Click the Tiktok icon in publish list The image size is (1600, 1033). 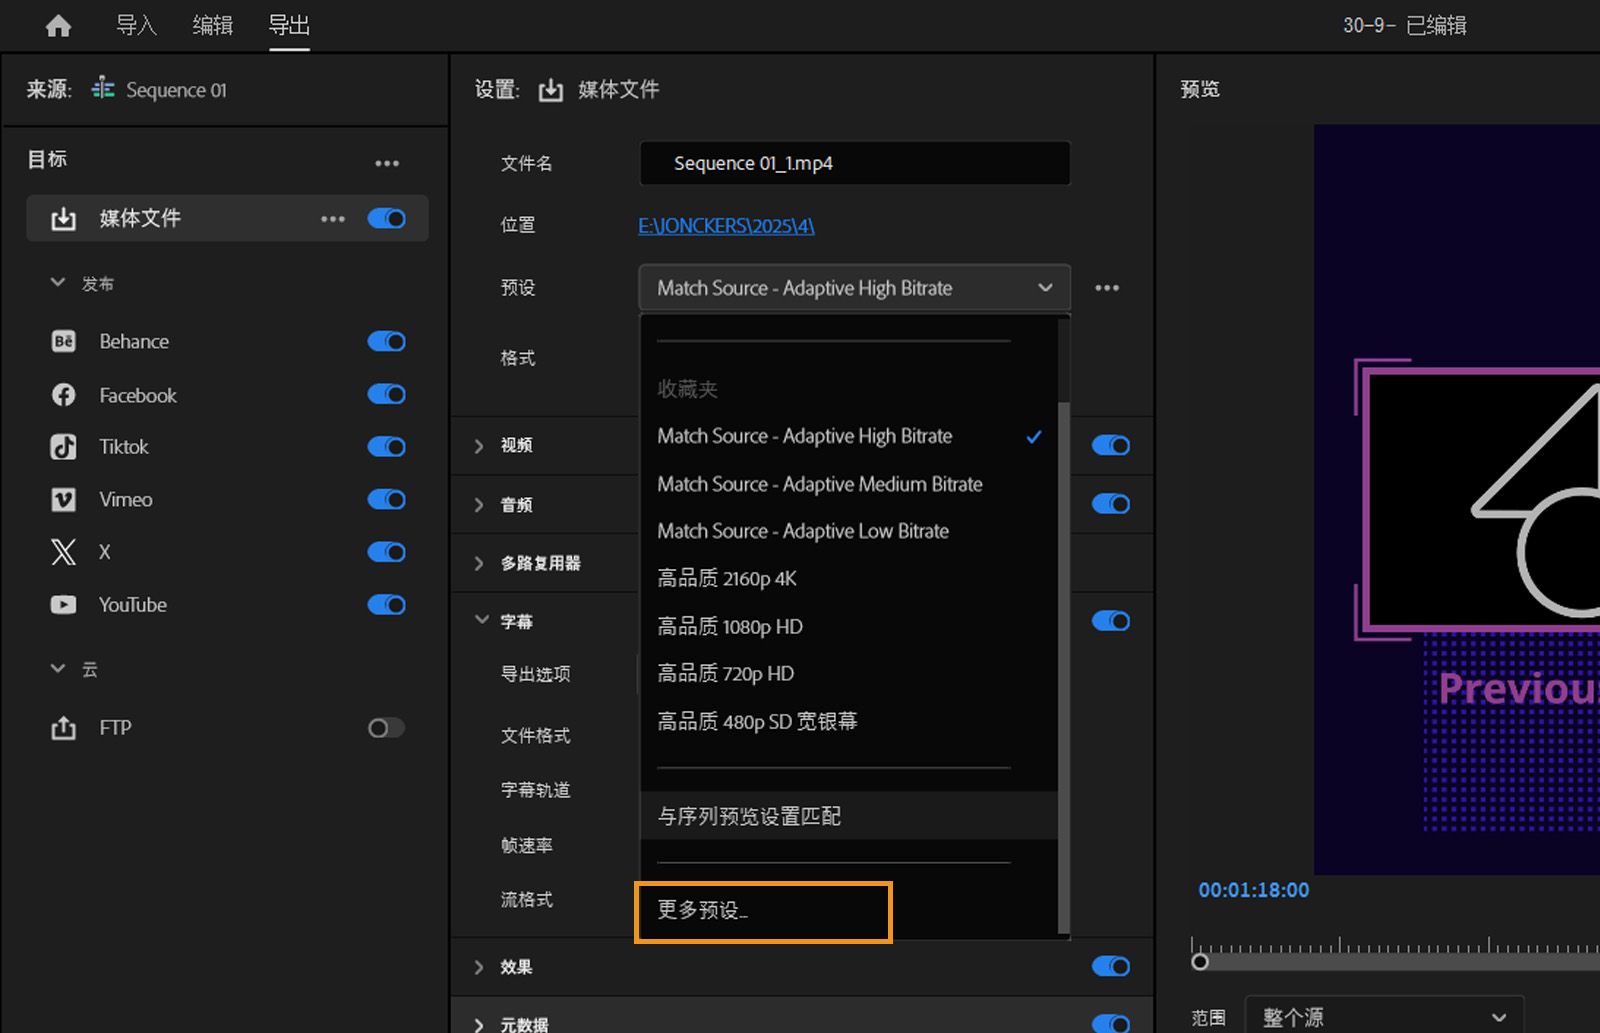coord(63,447)
